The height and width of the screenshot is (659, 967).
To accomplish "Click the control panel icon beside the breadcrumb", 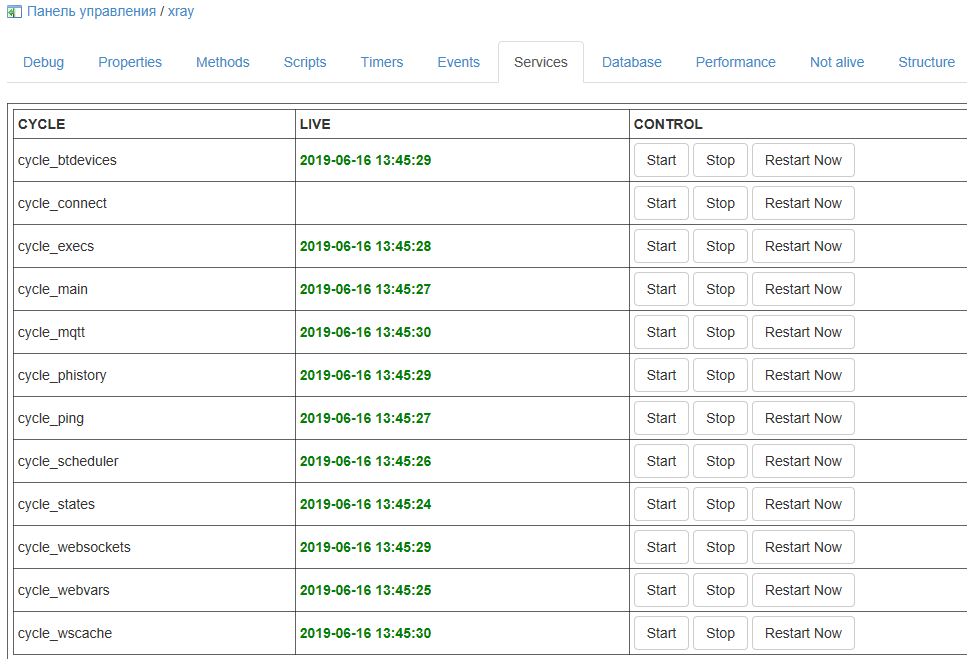I will pyautogui.click(x=14, y=12).
